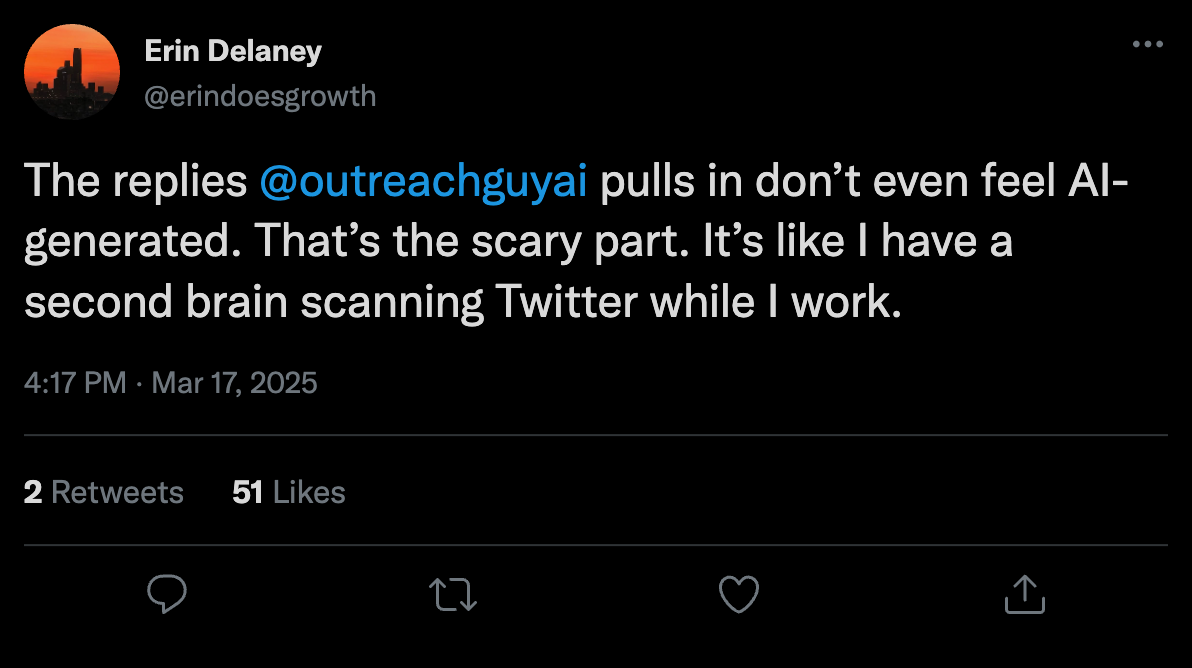Click the number 2 retweet count
Viewport: 1192px width, 668px height.
(33, 492)
